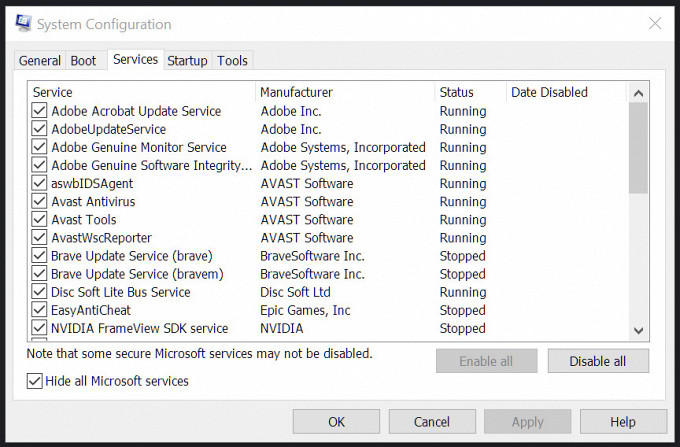The image size is (680, 447).
Task: Toggle Hide all Microsoft services checkbox
Action: (x=34, y=381)
